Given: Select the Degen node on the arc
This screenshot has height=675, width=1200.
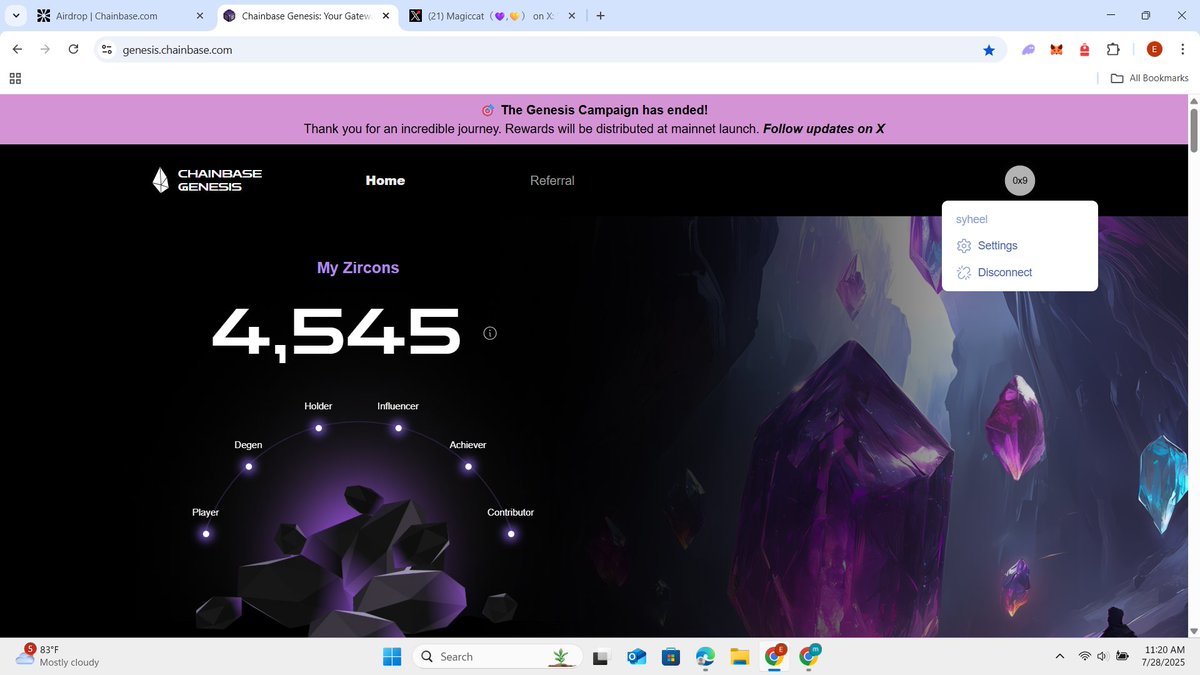Looking at the screenshot, I should click(x=249, y=466).
